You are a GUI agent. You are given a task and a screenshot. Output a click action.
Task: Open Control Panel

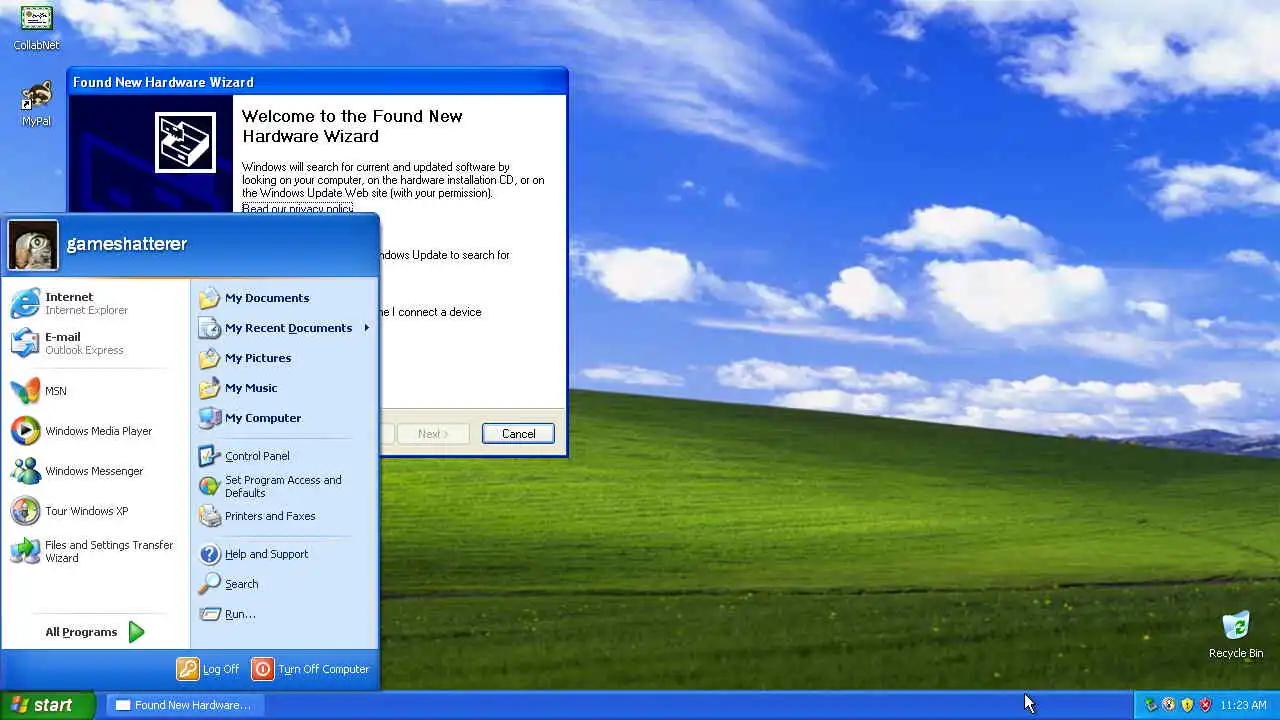point(284,456)
